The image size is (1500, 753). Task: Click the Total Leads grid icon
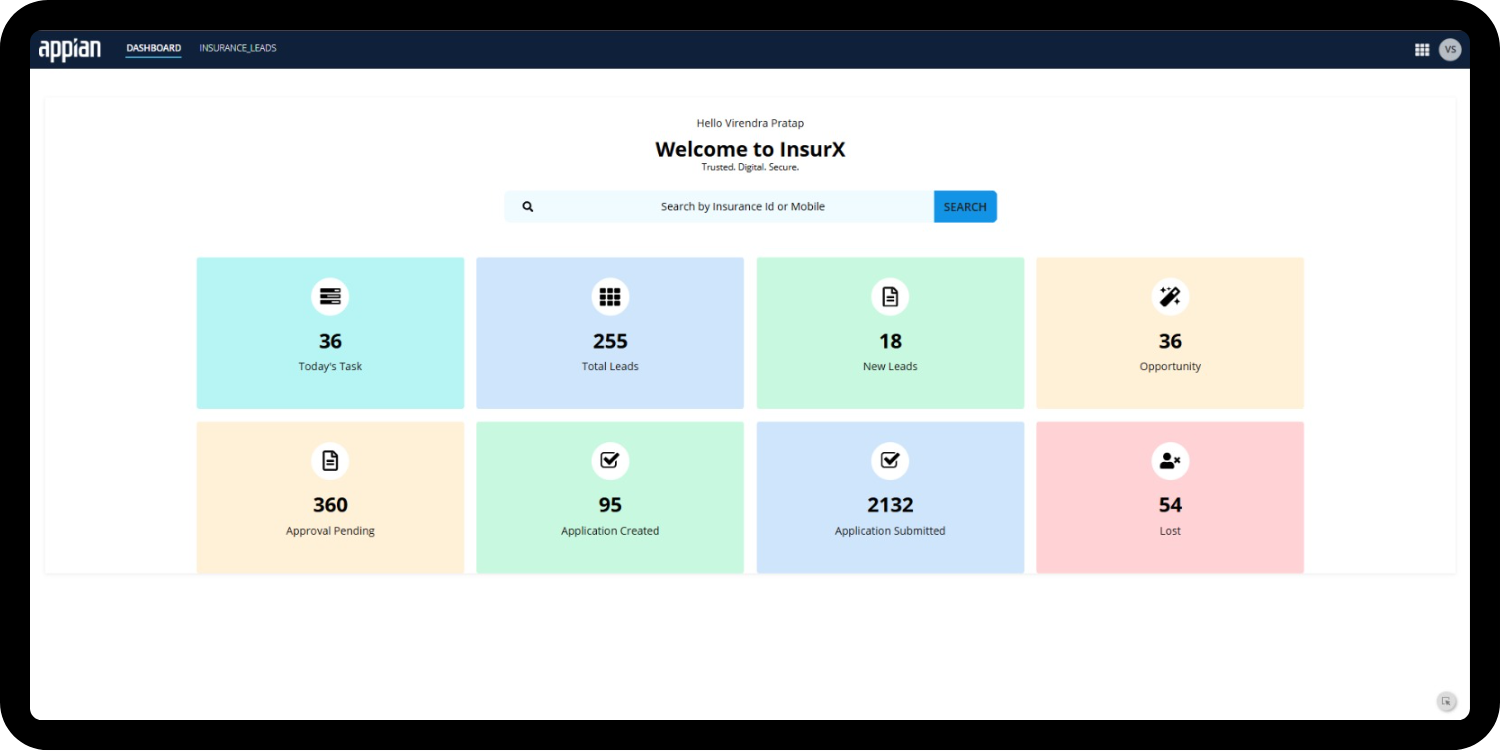(610, 296)
